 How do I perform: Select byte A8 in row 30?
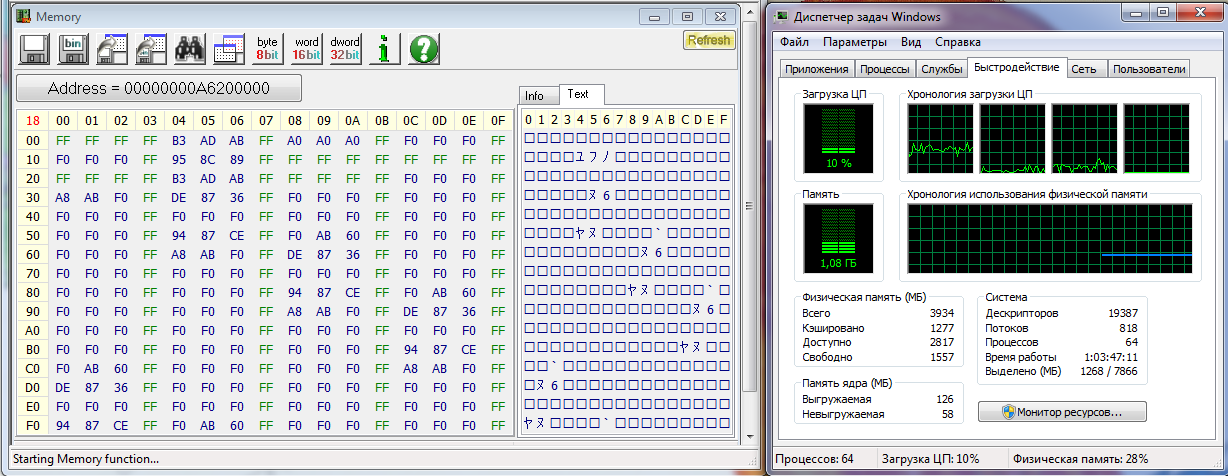tap(62, 197)
